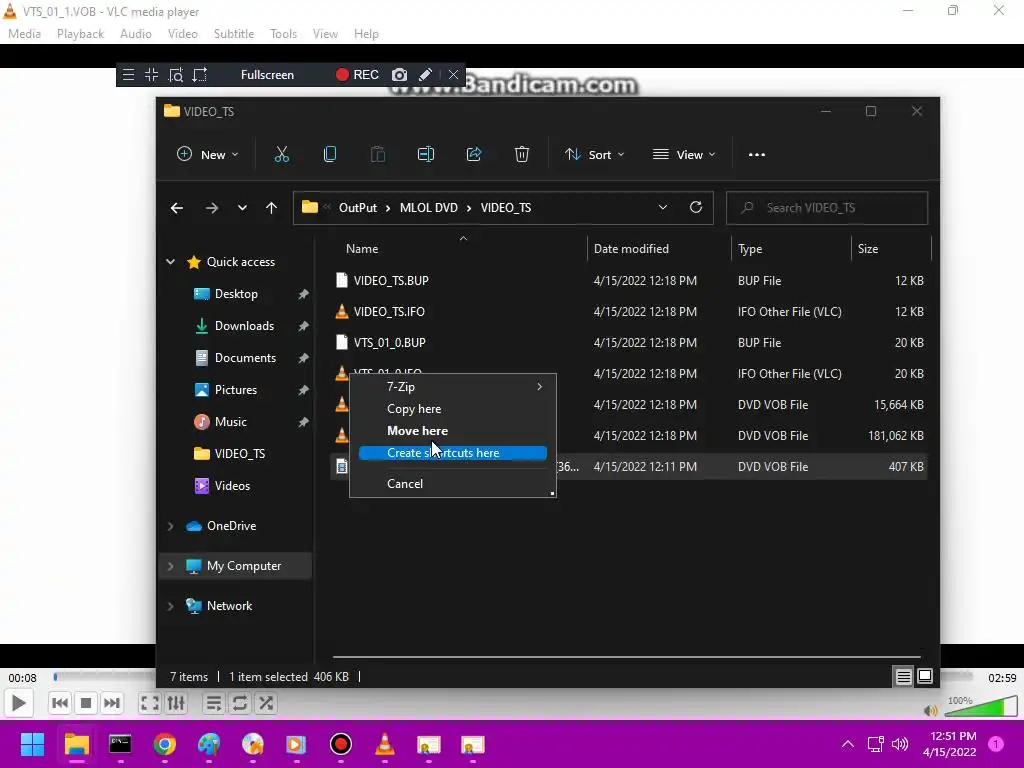Screen dimensions: 1024x768
Task: Click the Delete trash icon in Explorer toolbar
Action: coord(521,154)
